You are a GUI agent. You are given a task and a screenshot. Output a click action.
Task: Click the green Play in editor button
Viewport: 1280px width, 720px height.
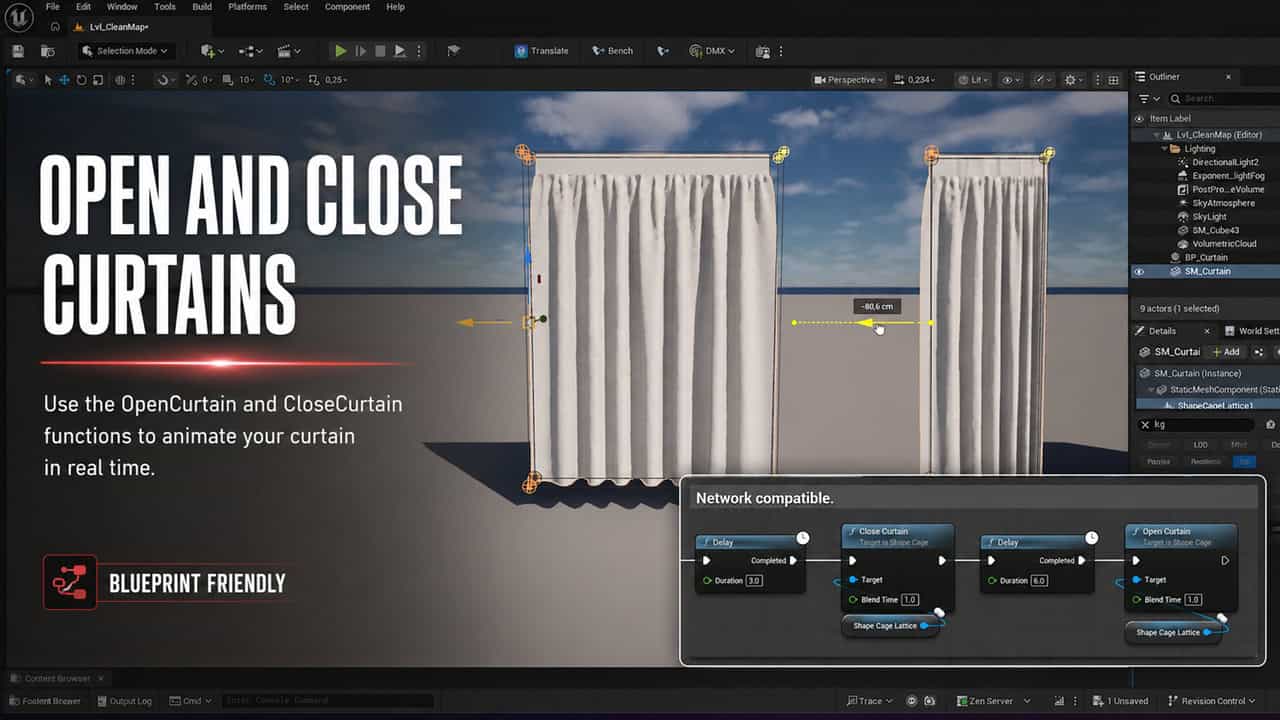[340, 51]
